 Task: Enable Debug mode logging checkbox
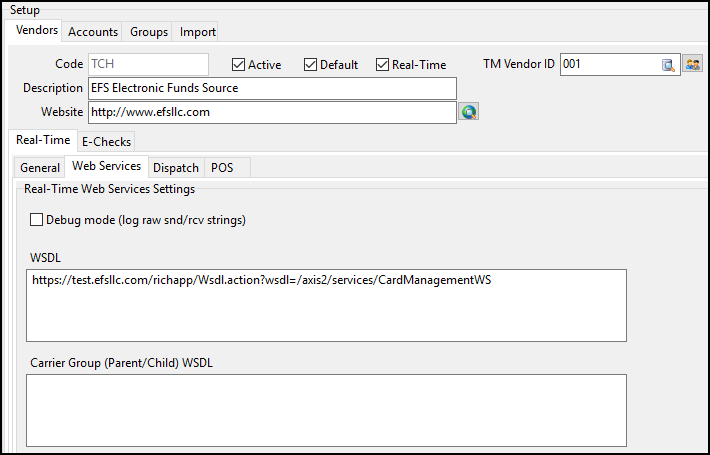pos(36,220)
